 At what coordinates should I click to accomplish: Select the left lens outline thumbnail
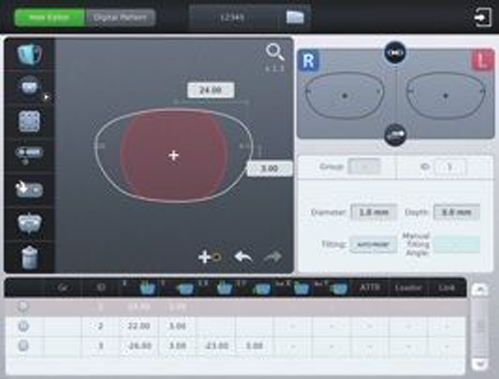[446, 95]
